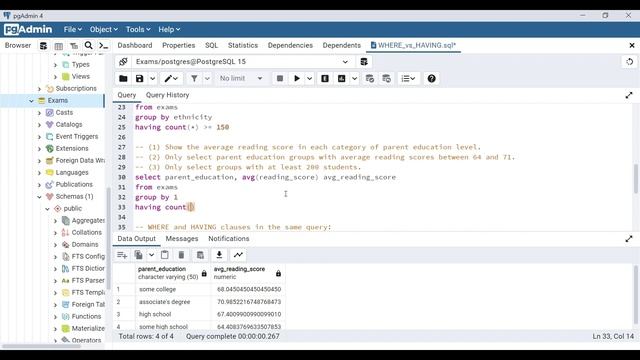Expand the Casts tree node

pos(39,113)
